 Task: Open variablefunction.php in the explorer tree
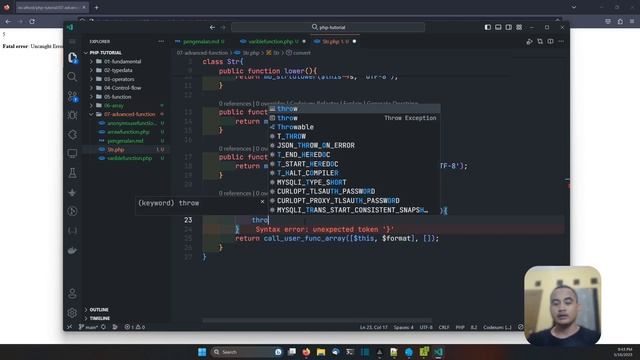126,158
